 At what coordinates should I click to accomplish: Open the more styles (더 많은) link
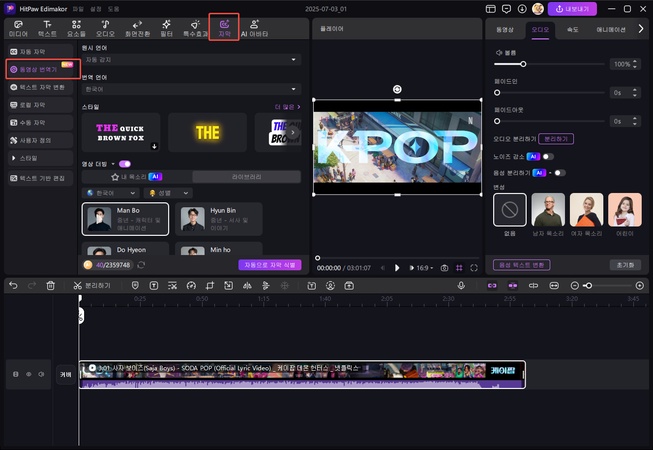[x=287, y=107]
